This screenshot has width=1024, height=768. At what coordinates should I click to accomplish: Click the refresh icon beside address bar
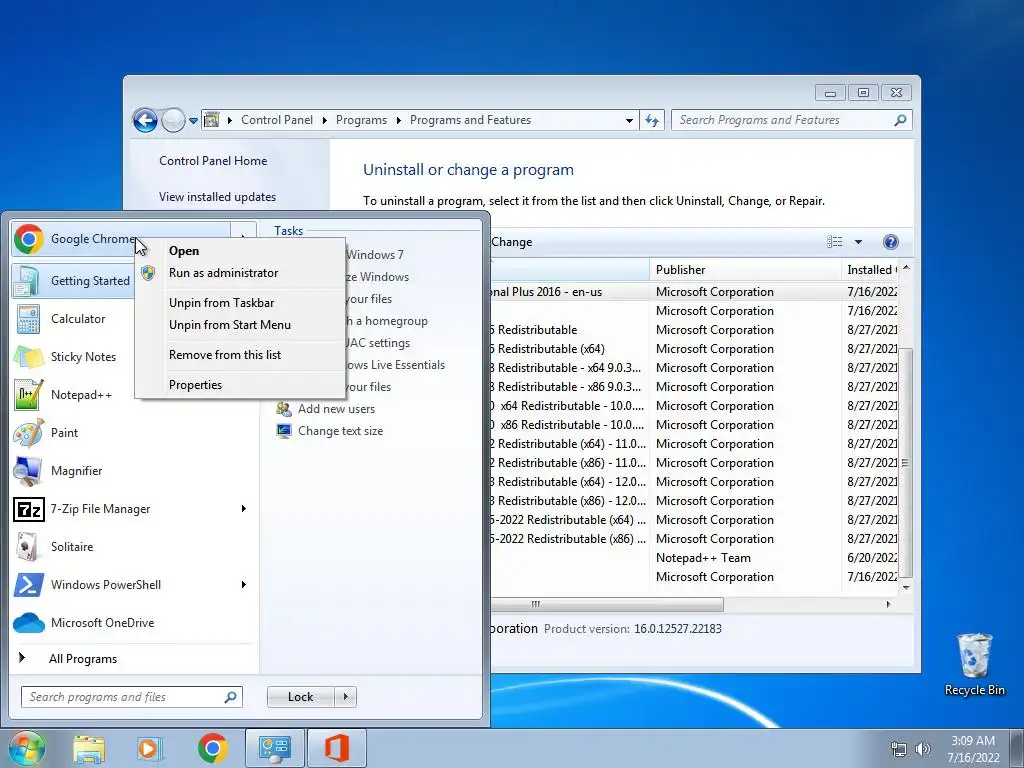(652, 120)
